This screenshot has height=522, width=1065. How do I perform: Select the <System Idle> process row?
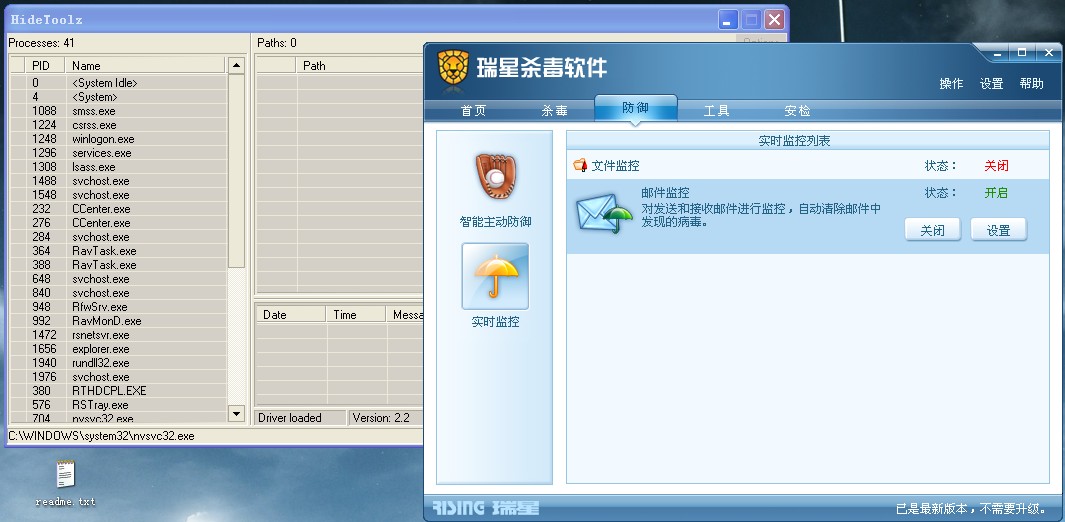pyautogui.click(x=118, y=83)
